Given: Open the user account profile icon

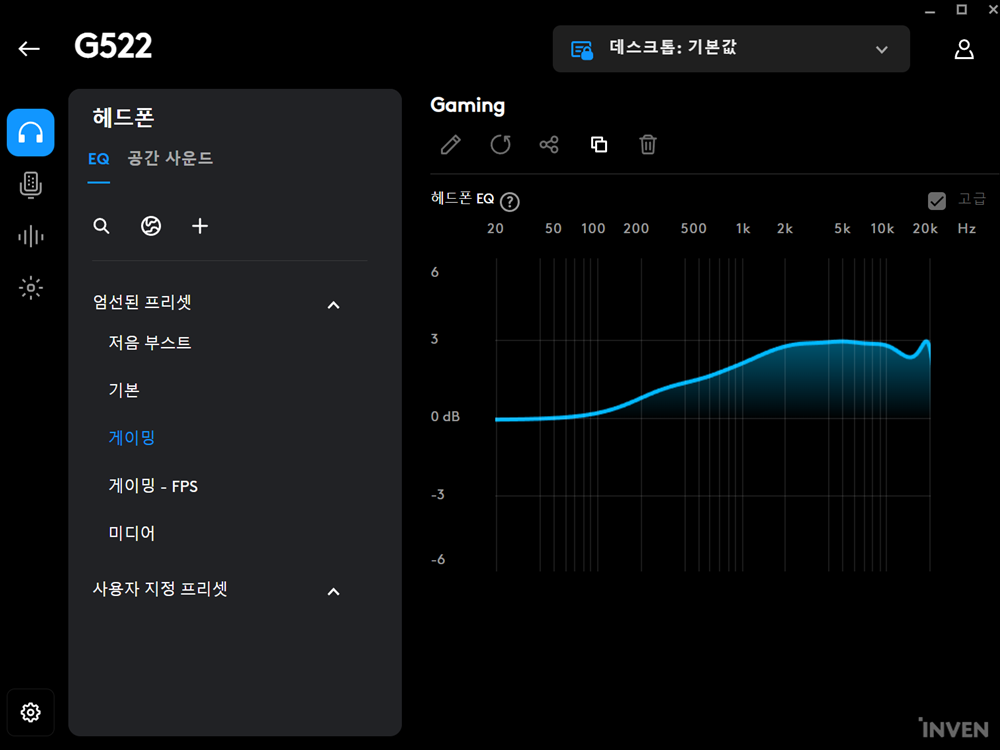Looking at the screenshot, I should (x=964, y=49).
